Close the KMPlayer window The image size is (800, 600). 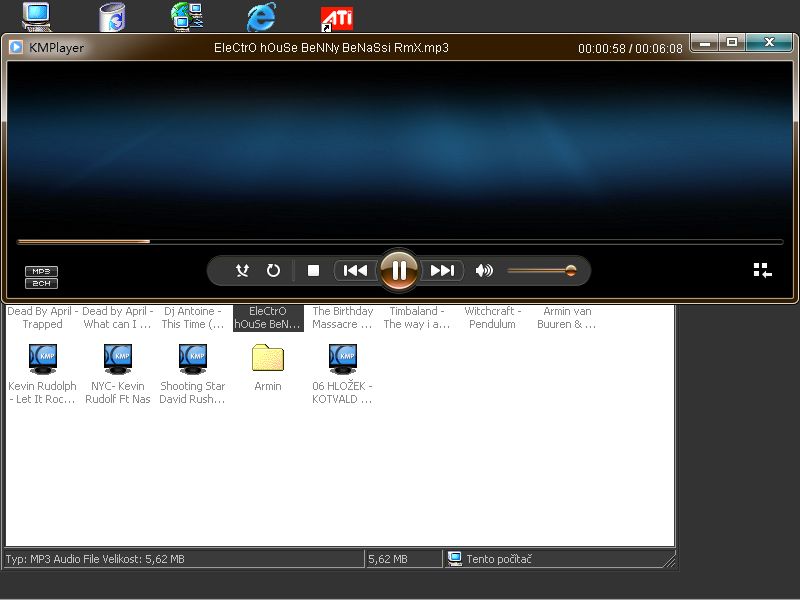pyautogui.click(x=769, y=43)
